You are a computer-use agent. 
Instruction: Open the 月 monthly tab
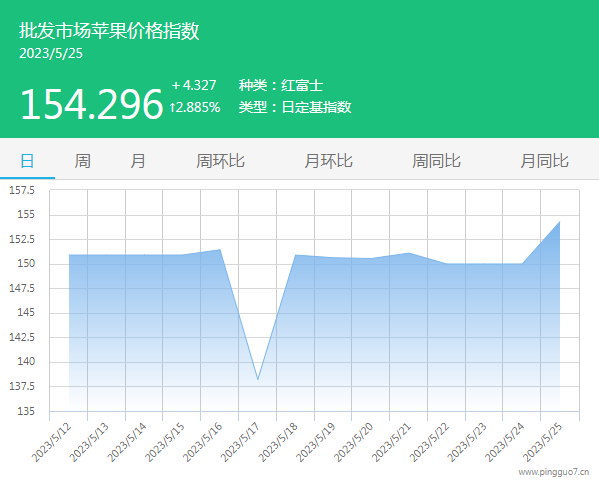tap(138, 161)
